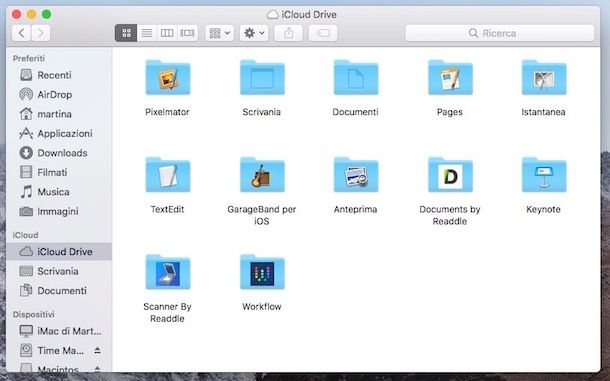
Task: Select iCloud Drive in the sidebar
Action: point(59,251)
